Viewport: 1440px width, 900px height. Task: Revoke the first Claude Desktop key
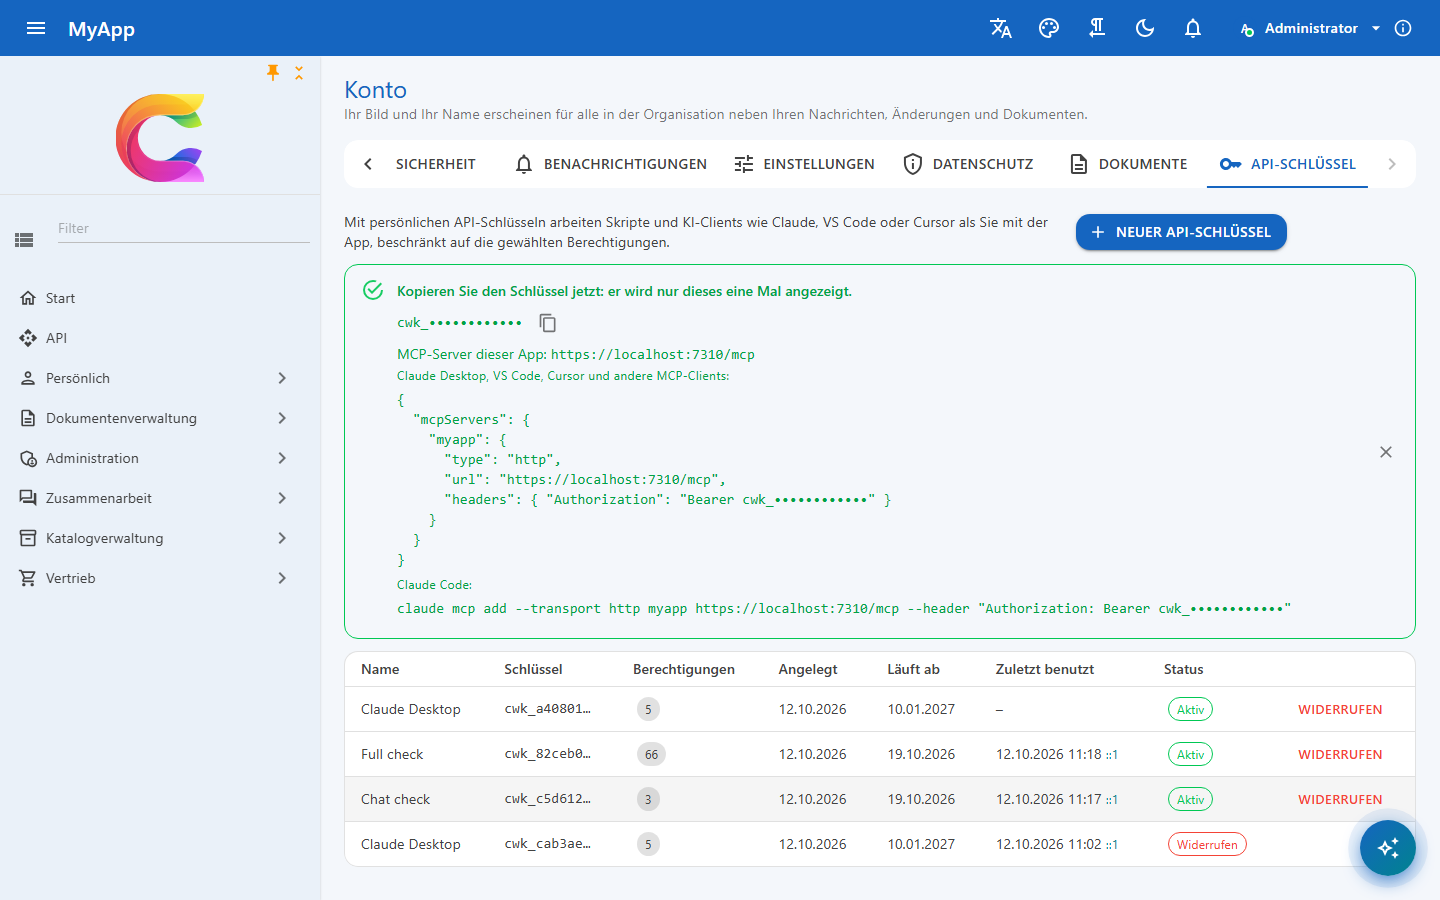(x=1340, y=709)
